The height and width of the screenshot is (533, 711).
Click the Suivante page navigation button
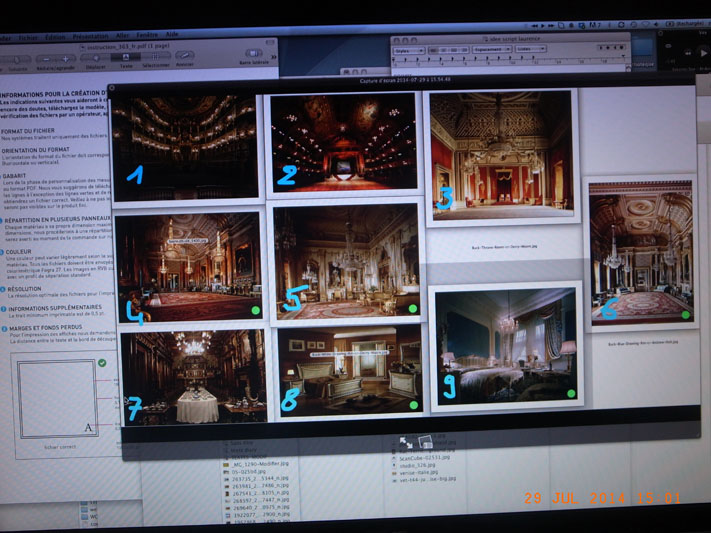[x=17, y=60]
